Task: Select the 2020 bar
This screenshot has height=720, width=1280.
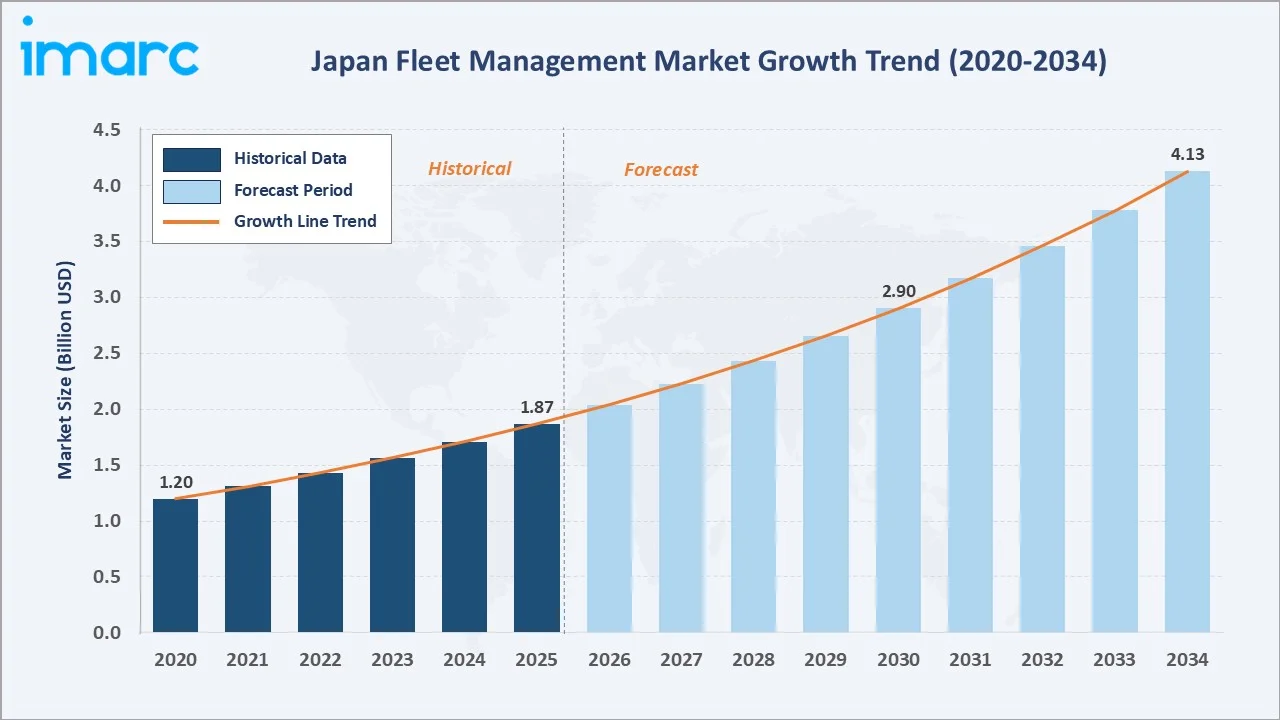Action: [175, 566]
